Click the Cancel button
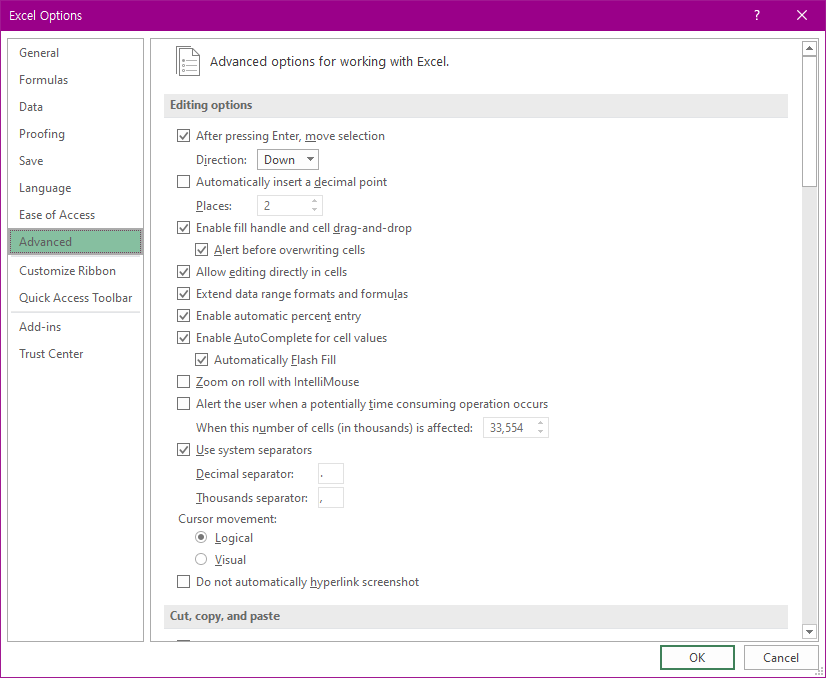The height and width of the screenshot is (678, 826). coord(781,657)
